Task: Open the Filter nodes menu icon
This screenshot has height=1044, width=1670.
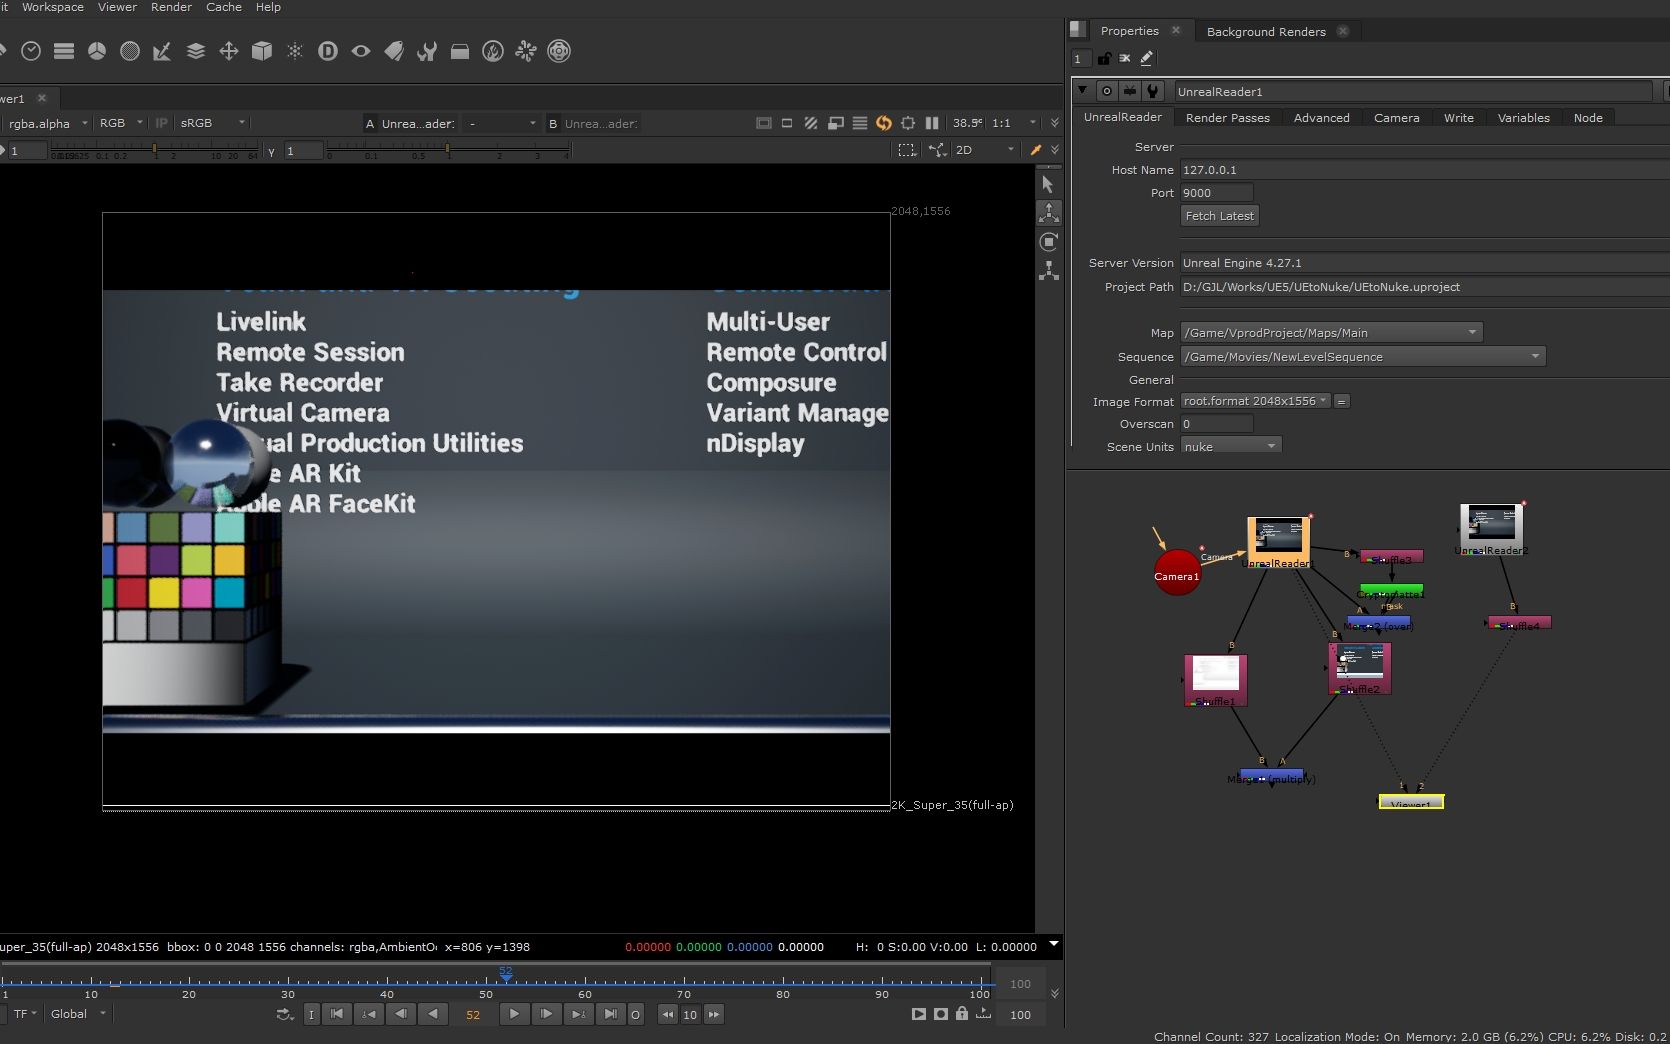Action: (130, 51)
